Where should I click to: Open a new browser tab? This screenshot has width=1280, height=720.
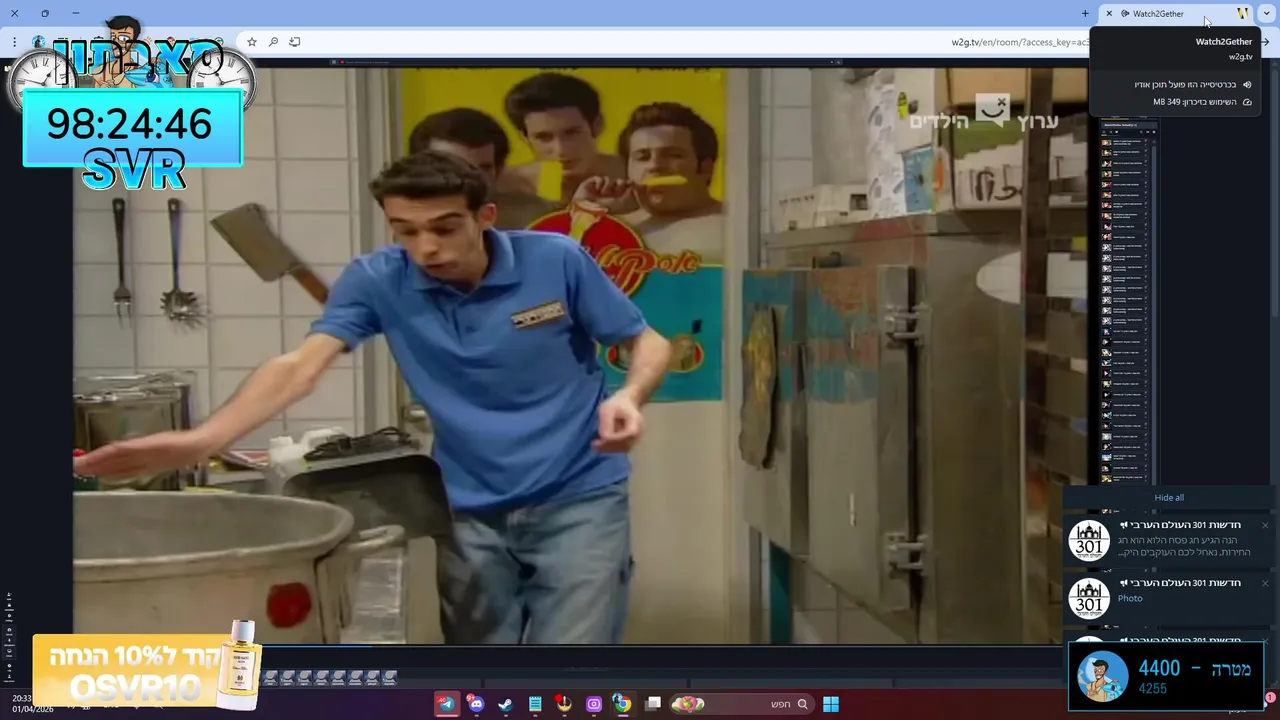(x=1085, y=14)
